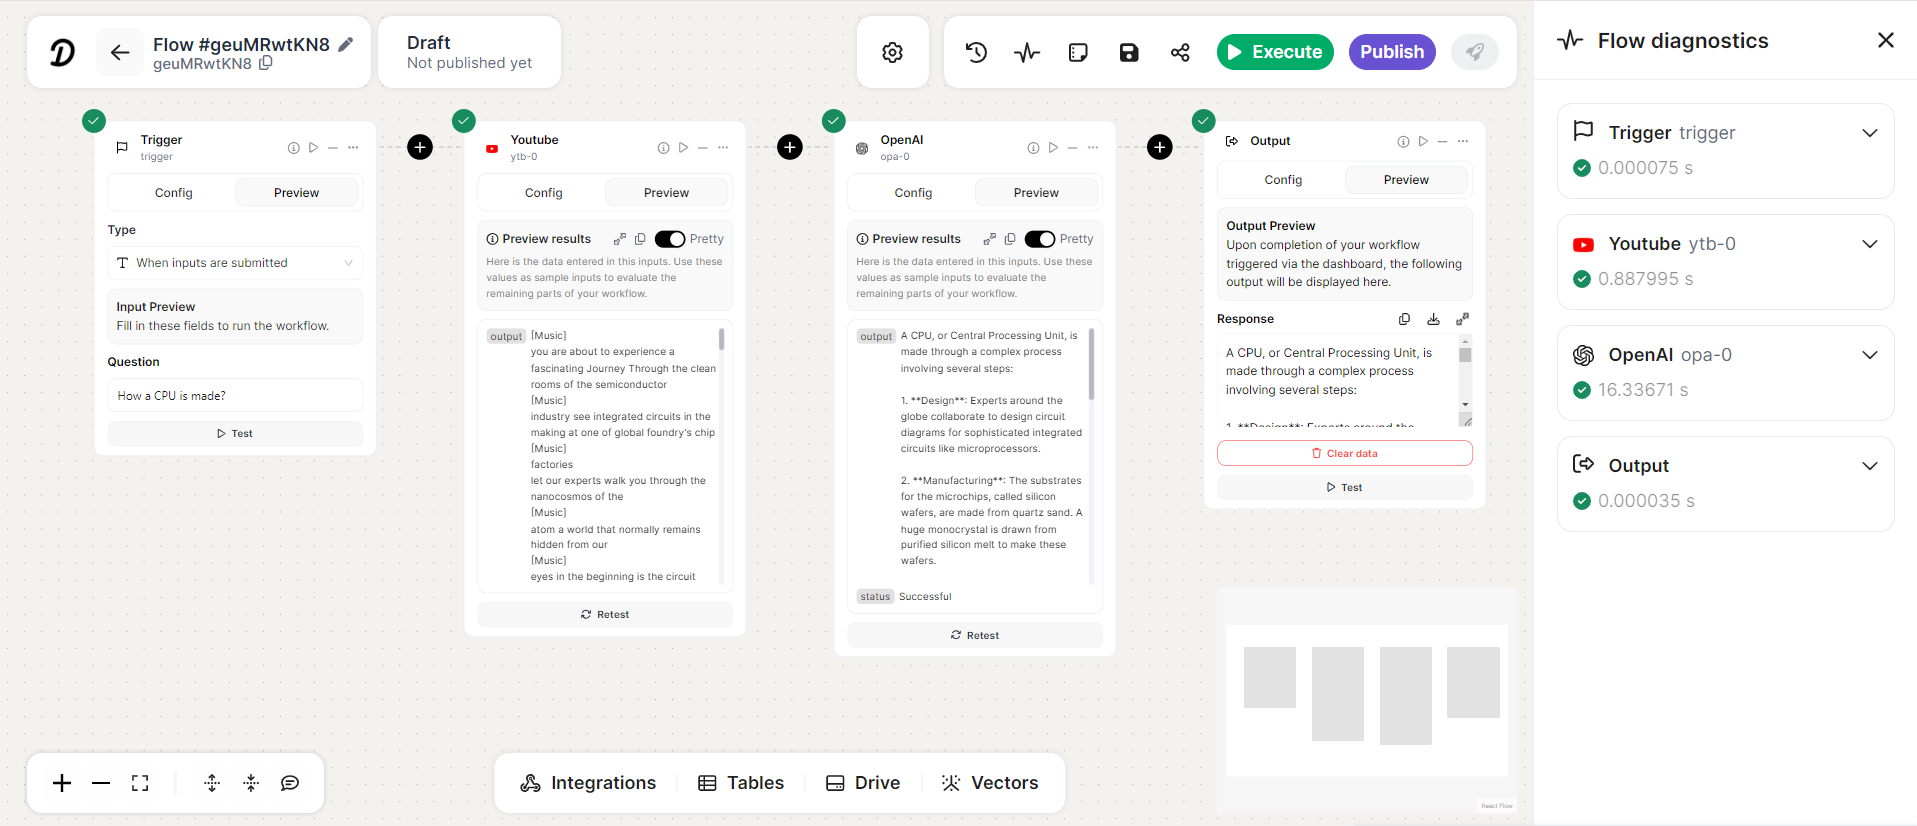Open the Integrations panel
Image resolution: width=1917 pixels, height=826 pixels.
click(588, 783)
